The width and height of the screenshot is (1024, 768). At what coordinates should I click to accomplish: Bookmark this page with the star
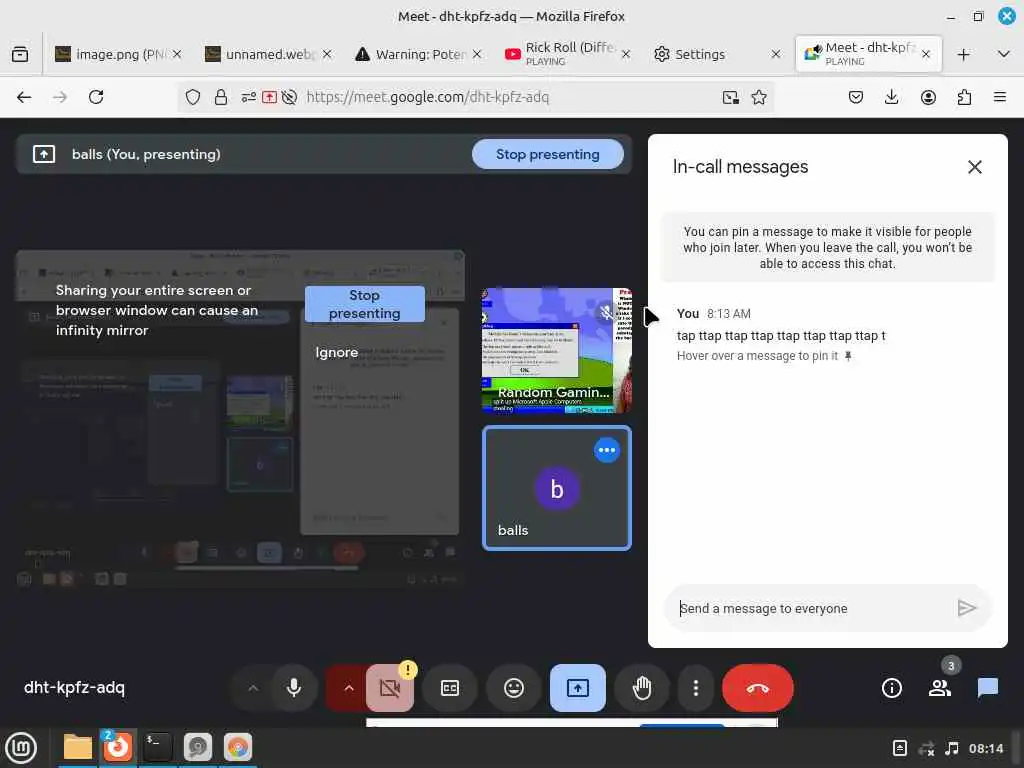tap(758, 97)
